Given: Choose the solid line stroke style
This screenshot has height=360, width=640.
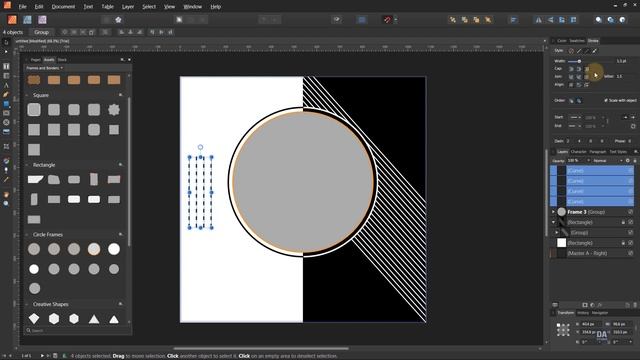Looking at the screenshot, I should [x=579, y=51].
